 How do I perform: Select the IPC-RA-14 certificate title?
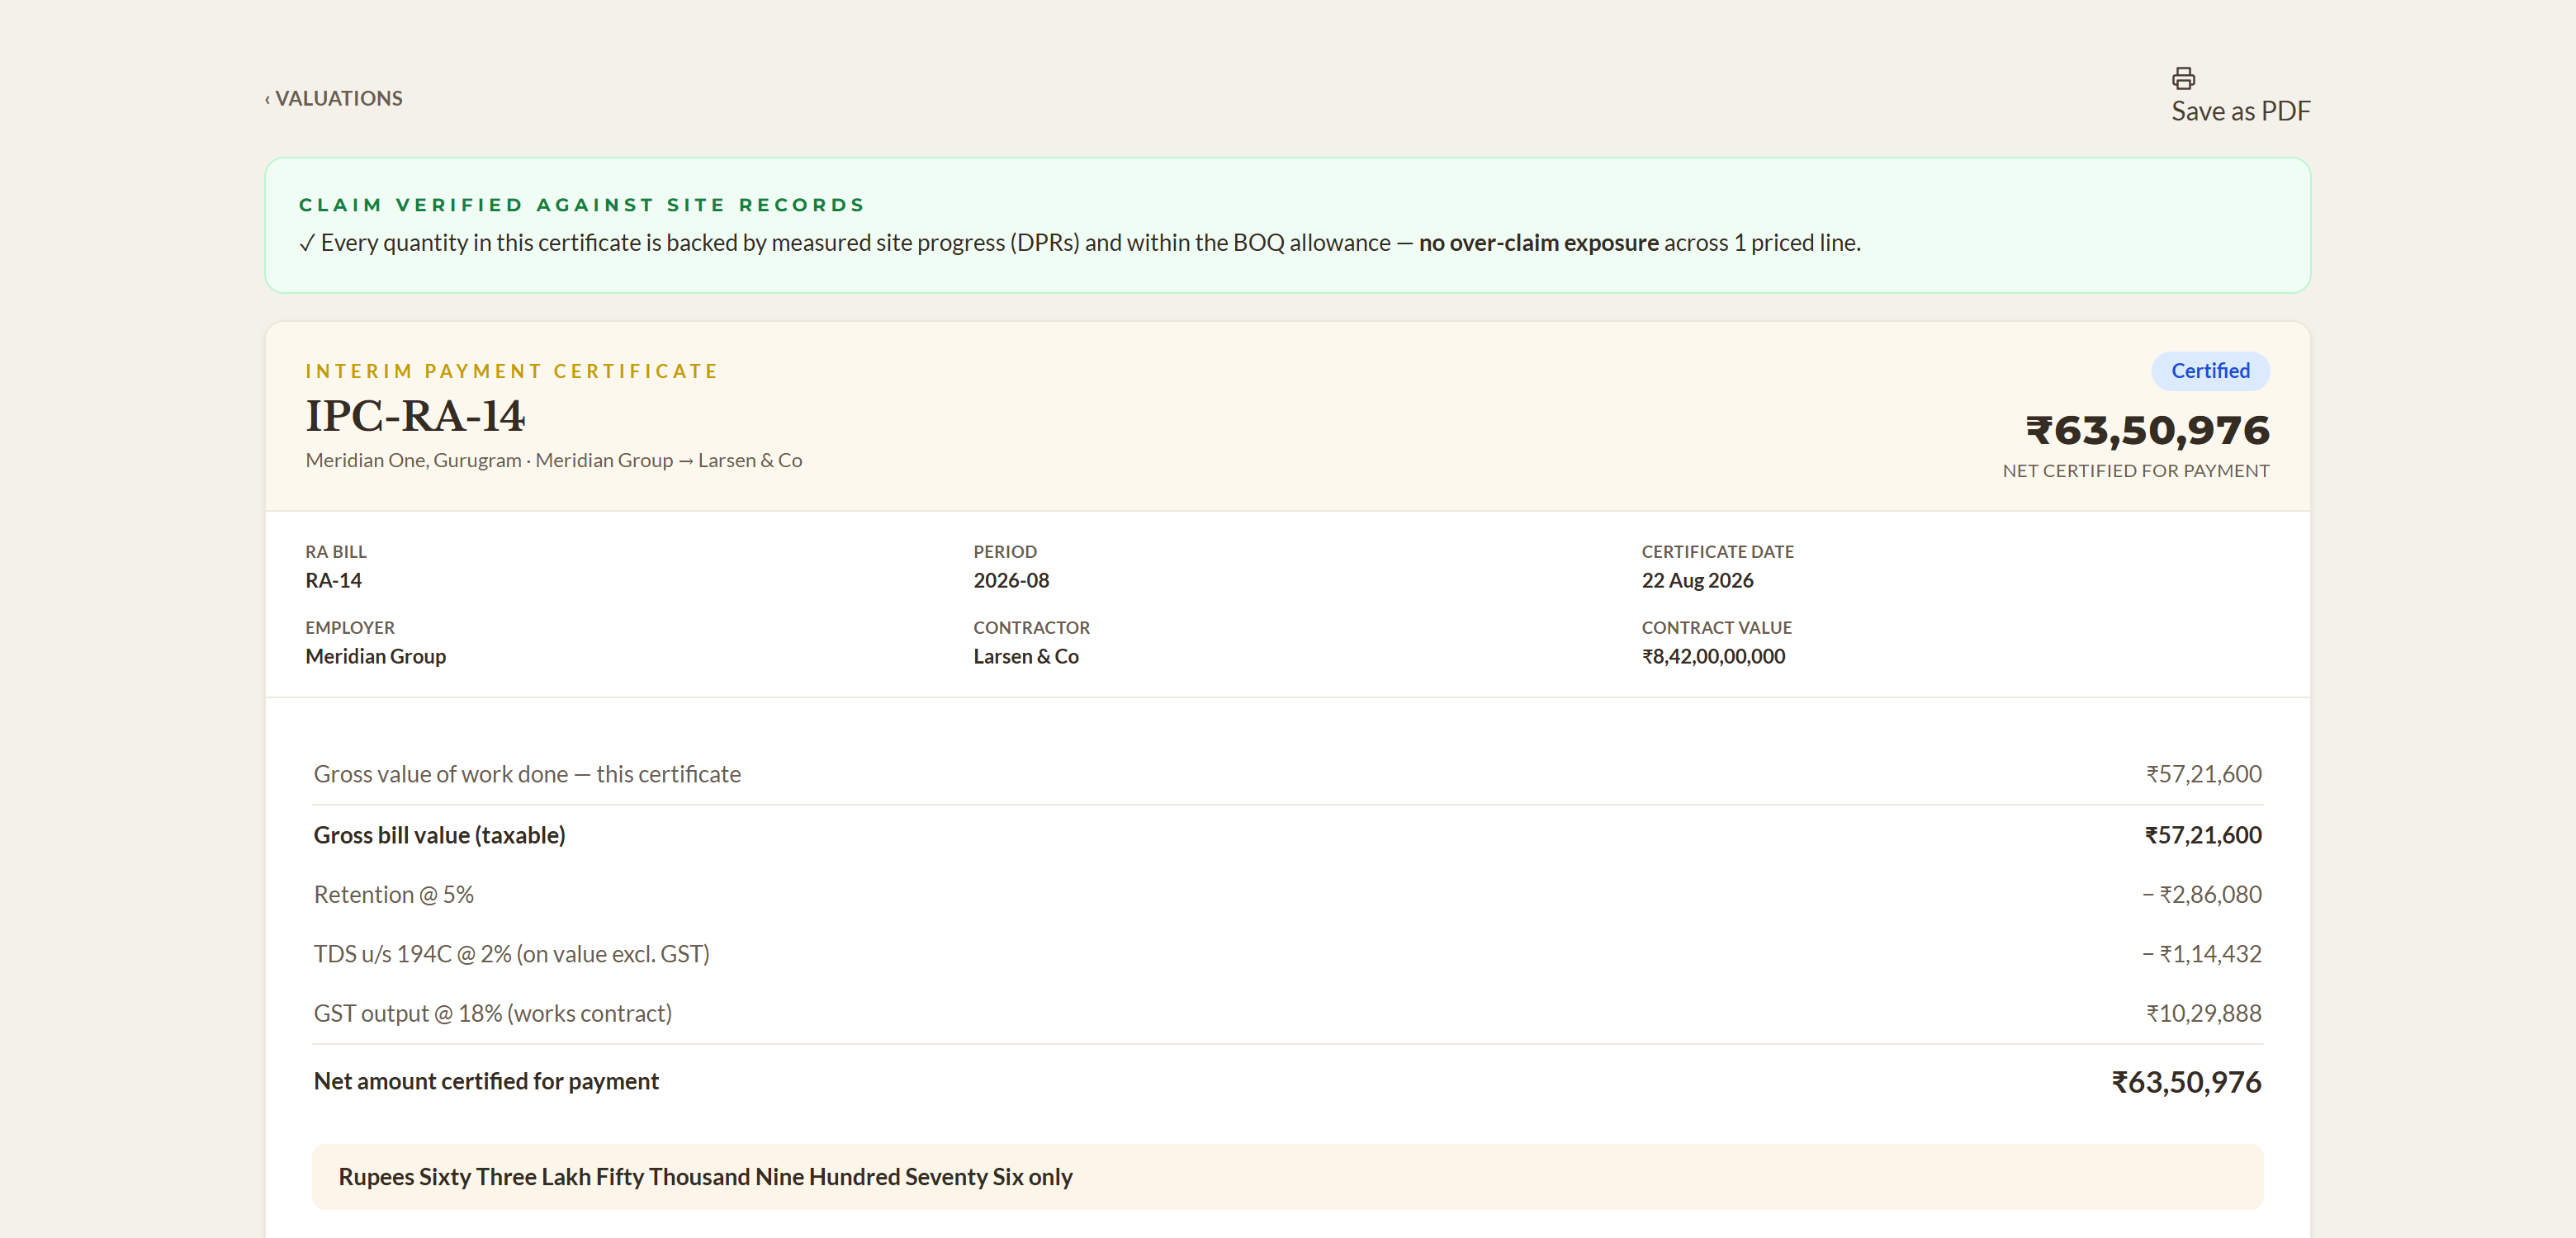(415, 416)
